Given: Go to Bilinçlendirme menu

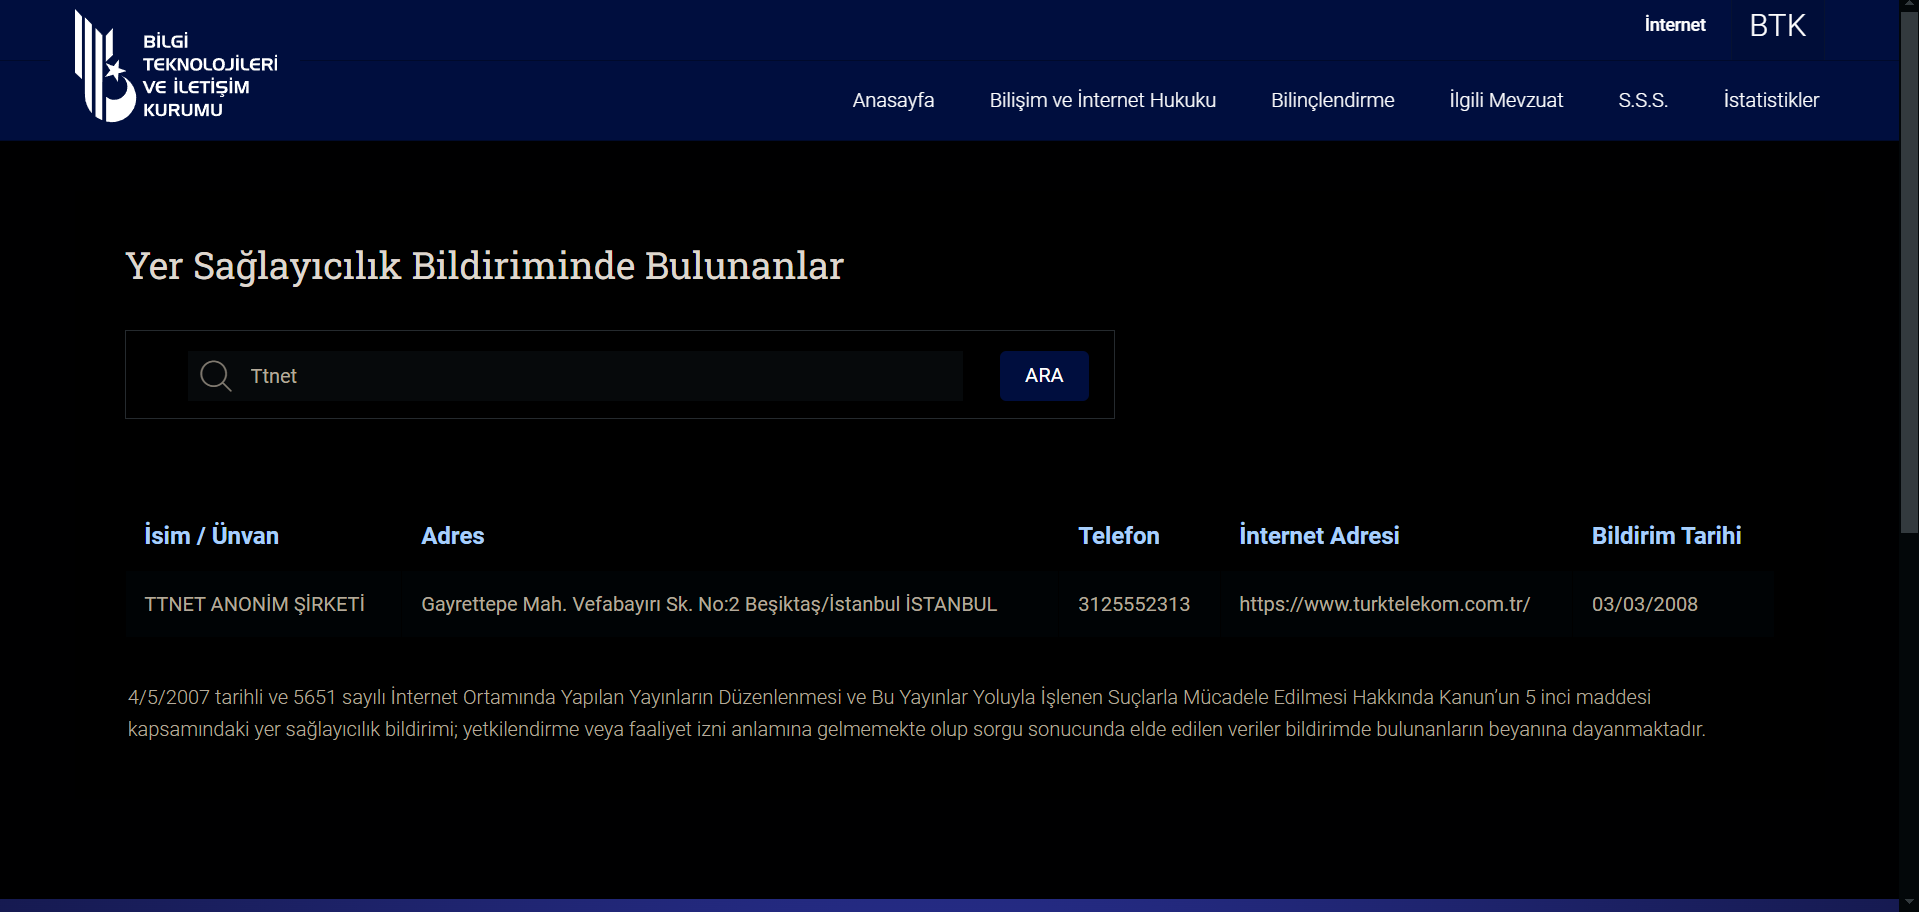Looking at the screenshot, I should [x=1332, y=100].
